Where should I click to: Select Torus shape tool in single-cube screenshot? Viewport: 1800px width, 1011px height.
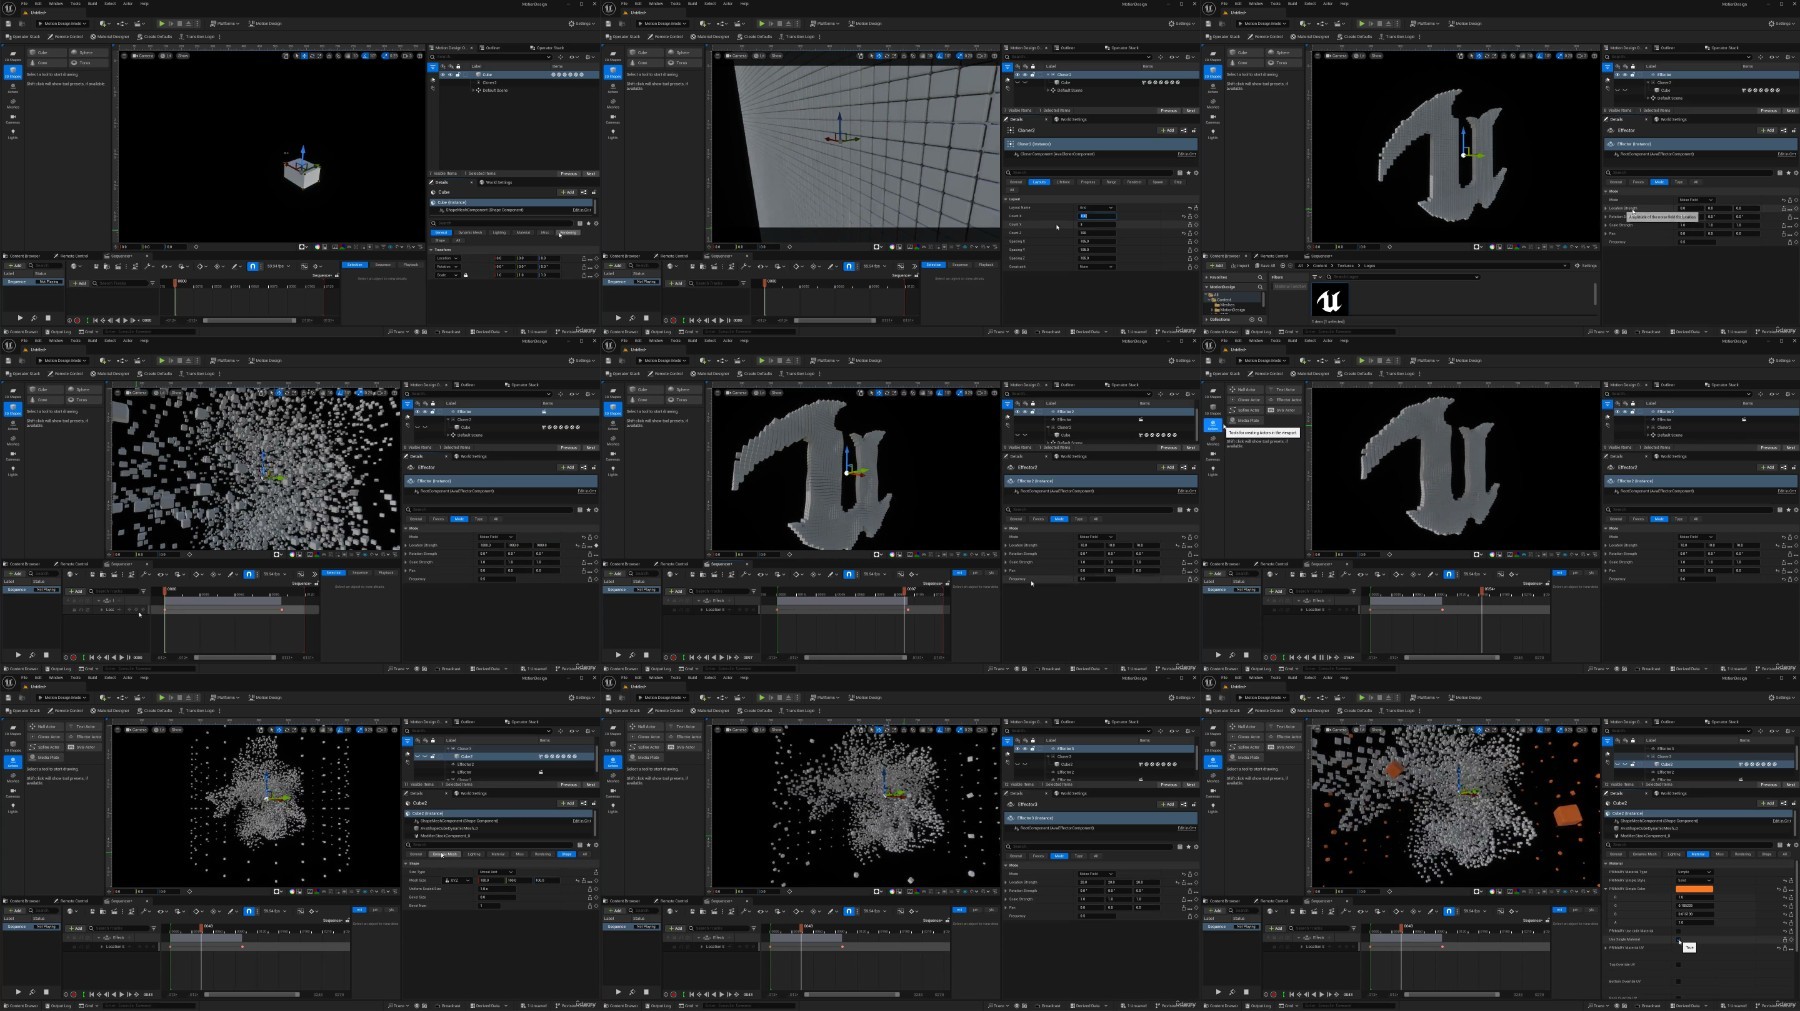pyautogui.click(x=88, y=63)
